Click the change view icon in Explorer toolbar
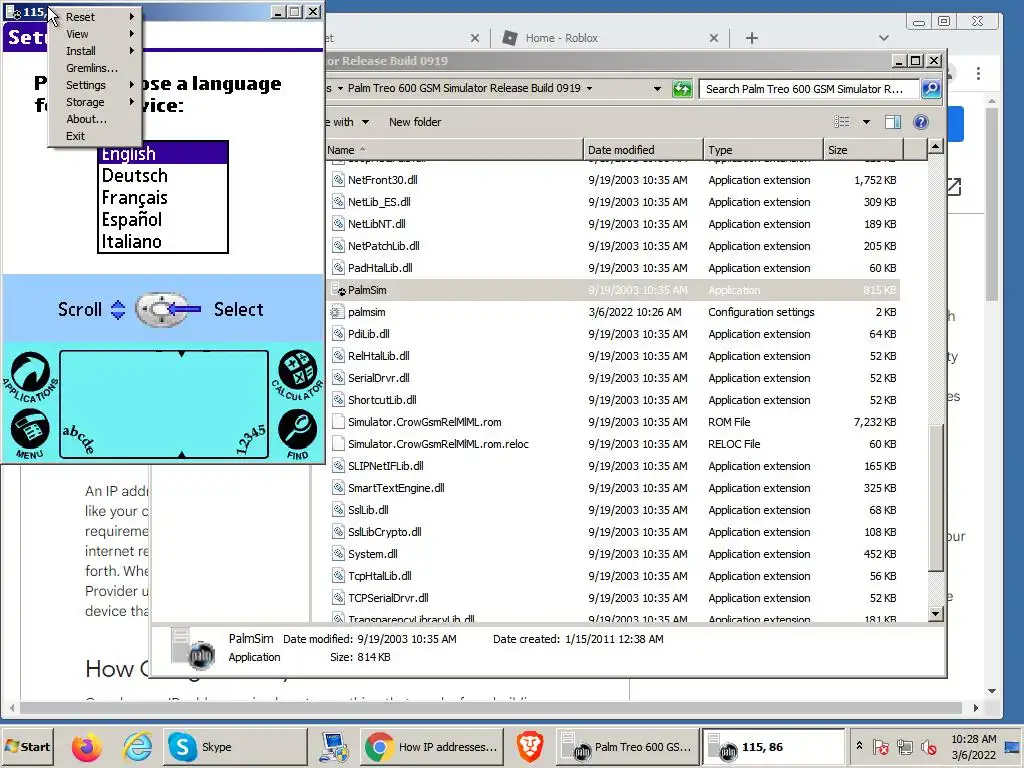 [842, 122]
